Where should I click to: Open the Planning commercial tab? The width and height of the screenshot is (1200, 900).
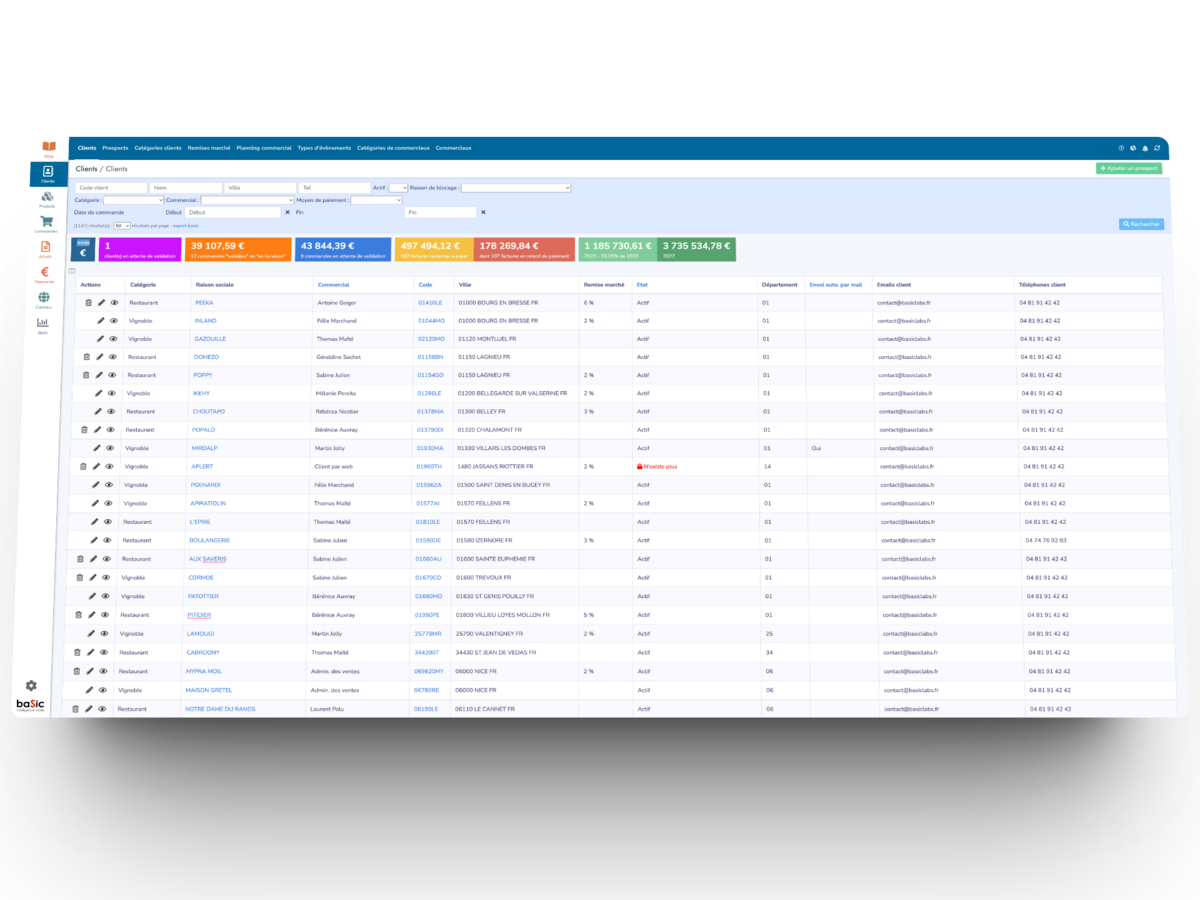coord(264,148)
